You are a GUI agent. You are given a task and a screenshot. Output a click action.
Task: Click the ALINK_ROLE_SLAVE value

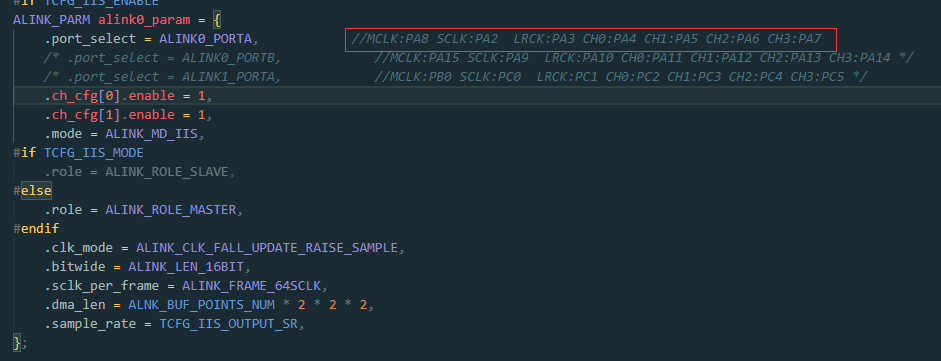[x=167, y=172]
